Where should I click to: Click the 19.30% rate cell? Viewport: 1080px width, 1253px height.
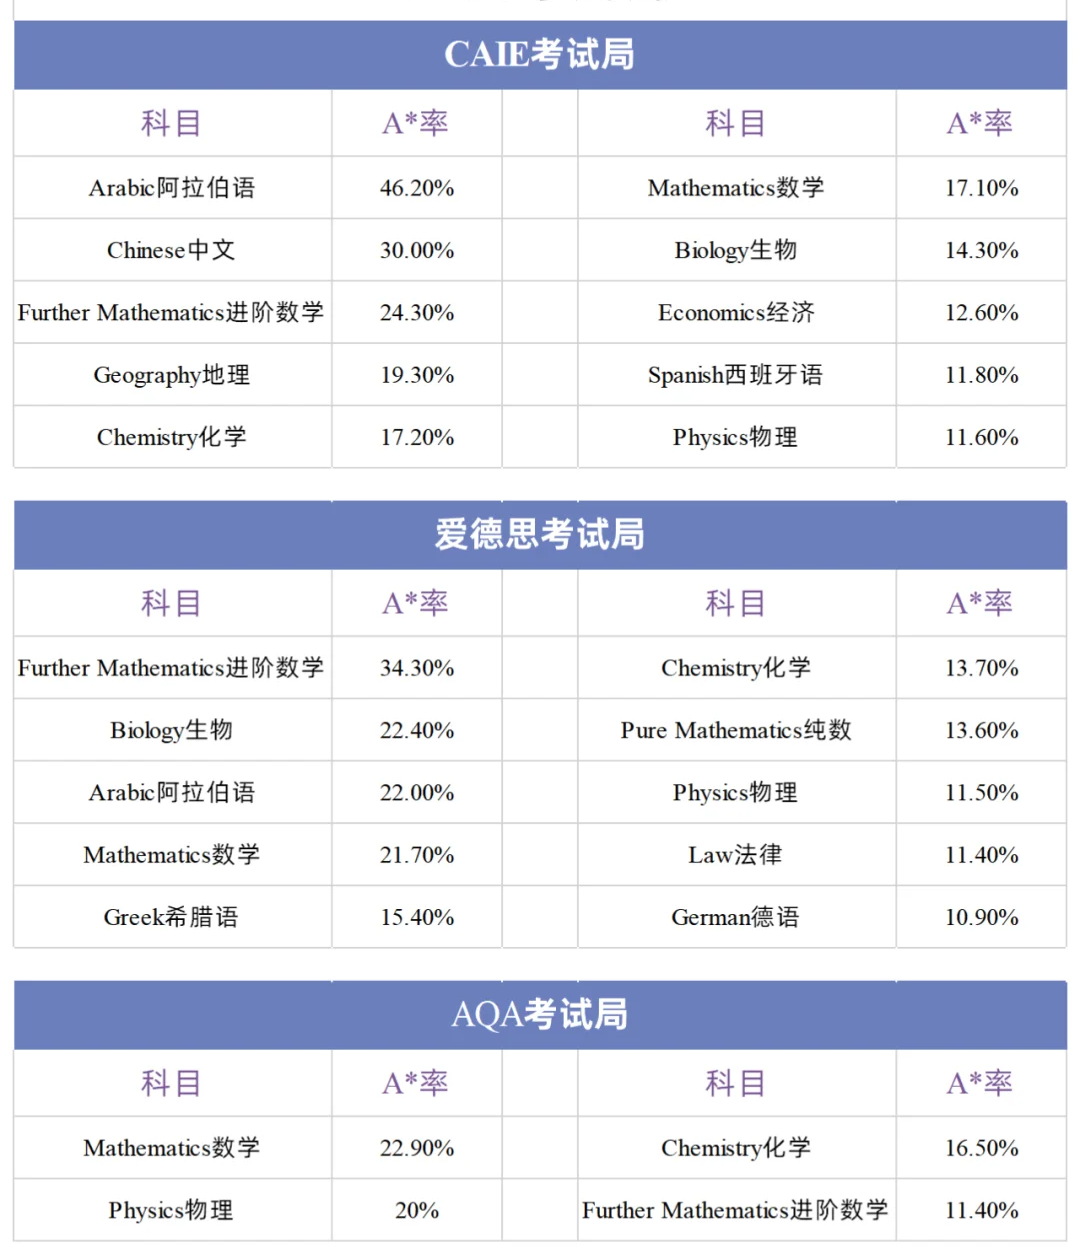click(417, 375)
